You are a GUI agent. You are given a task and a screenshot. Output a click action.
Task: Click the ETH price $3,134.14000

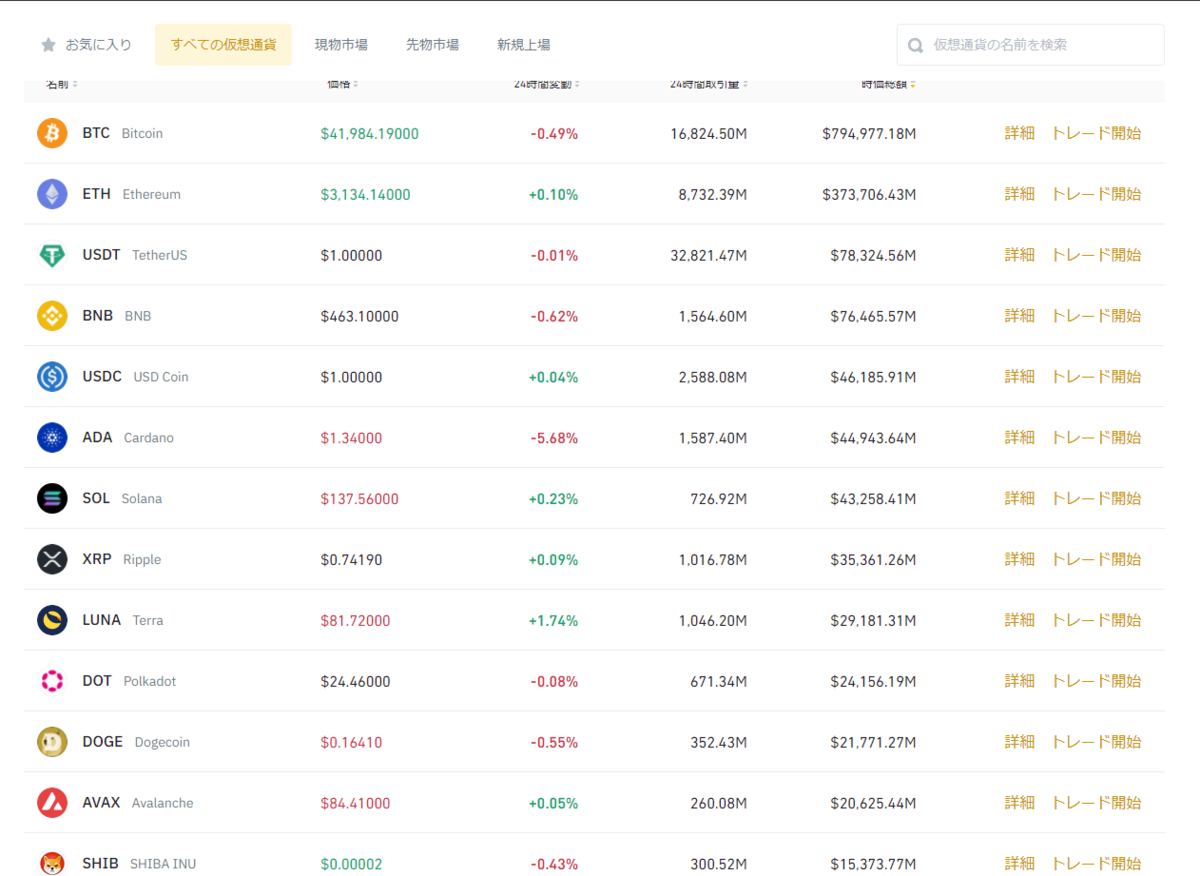[x=366, y=195]
